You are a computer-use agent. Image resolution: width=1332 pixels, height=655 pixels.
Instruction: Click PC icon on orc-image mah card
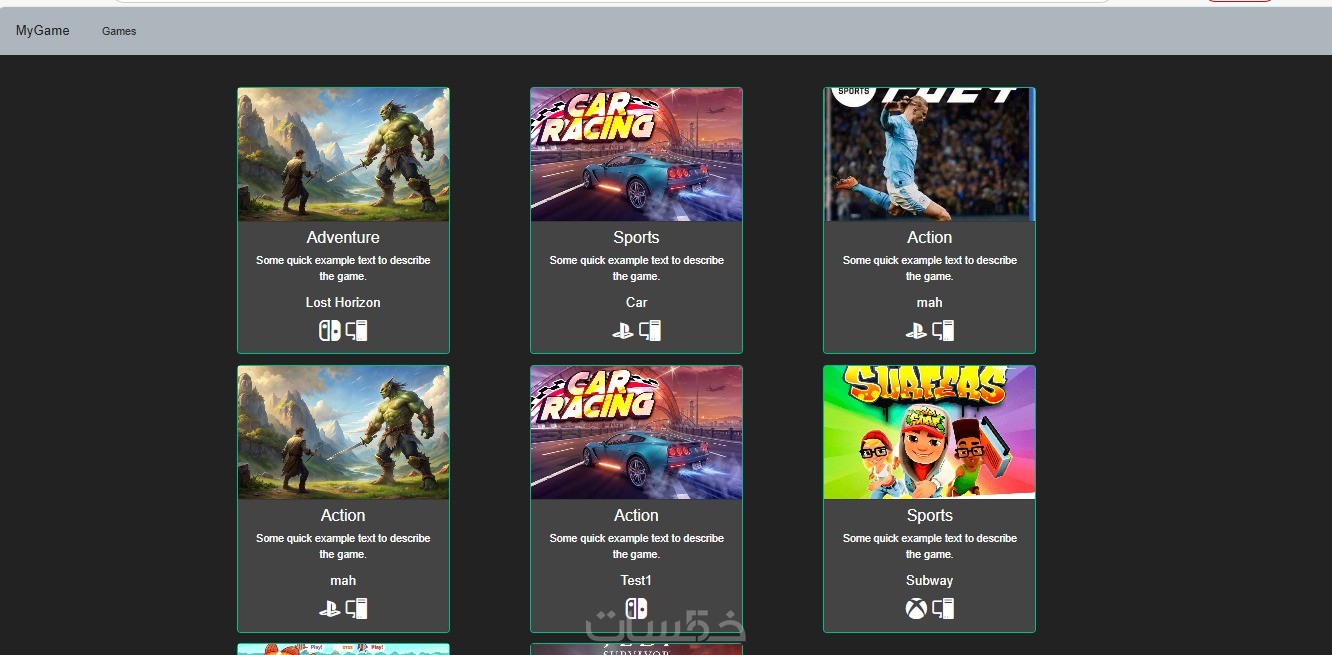[x=357, y=608]
